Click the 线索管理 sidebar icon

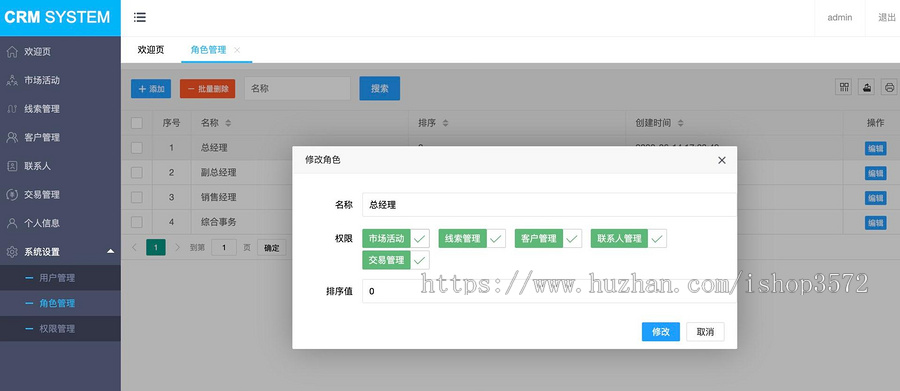[x=11, y=109]
